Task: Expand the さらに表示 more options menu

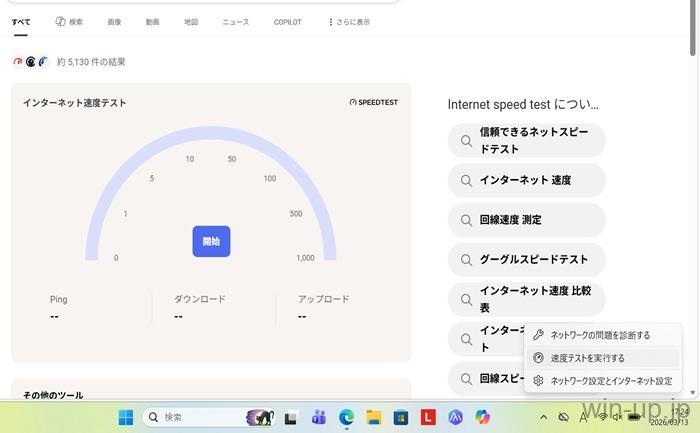Action: (349, 21)
